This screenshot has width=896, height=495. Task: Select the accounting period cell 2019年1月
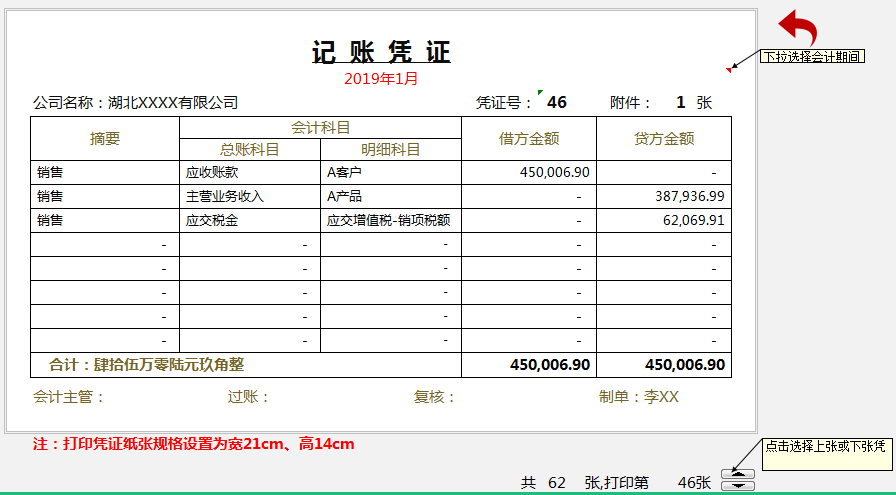coord(381,78)
